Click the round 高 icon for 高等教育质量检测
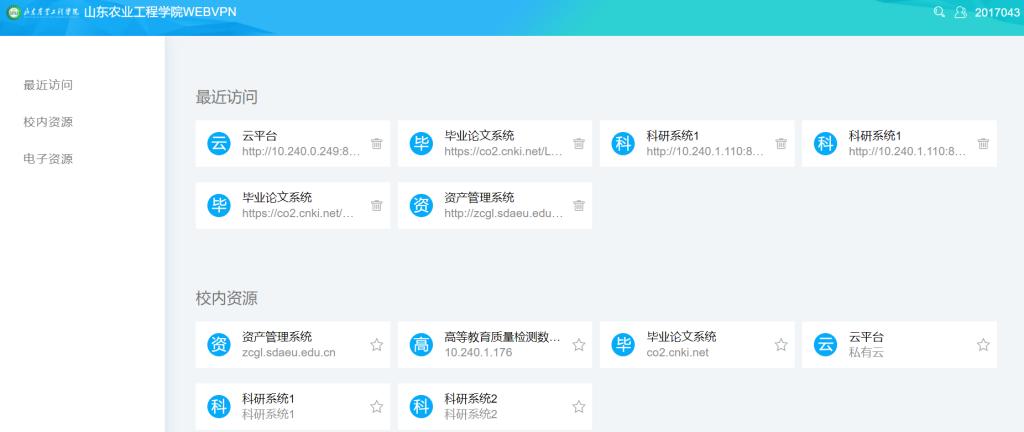This screenshot has height=432, width=1024. coord(421,345)
